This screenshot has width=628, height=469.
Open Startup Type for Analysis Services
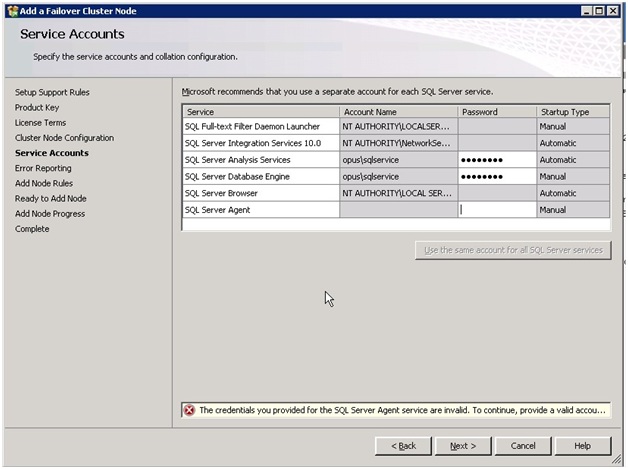pos(573,160)
